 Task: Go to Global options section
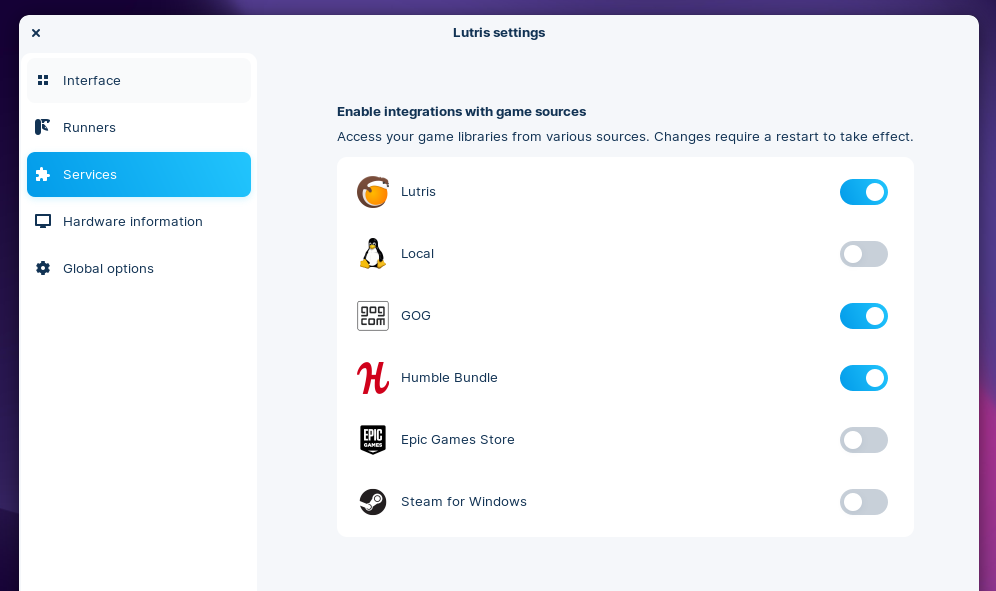(108, 268)
